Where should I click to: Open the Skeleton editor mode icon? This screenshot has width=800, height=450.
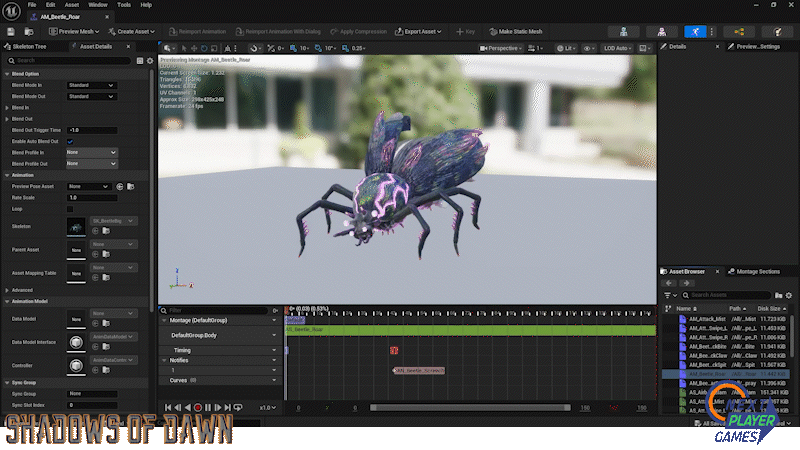point(623,32)
